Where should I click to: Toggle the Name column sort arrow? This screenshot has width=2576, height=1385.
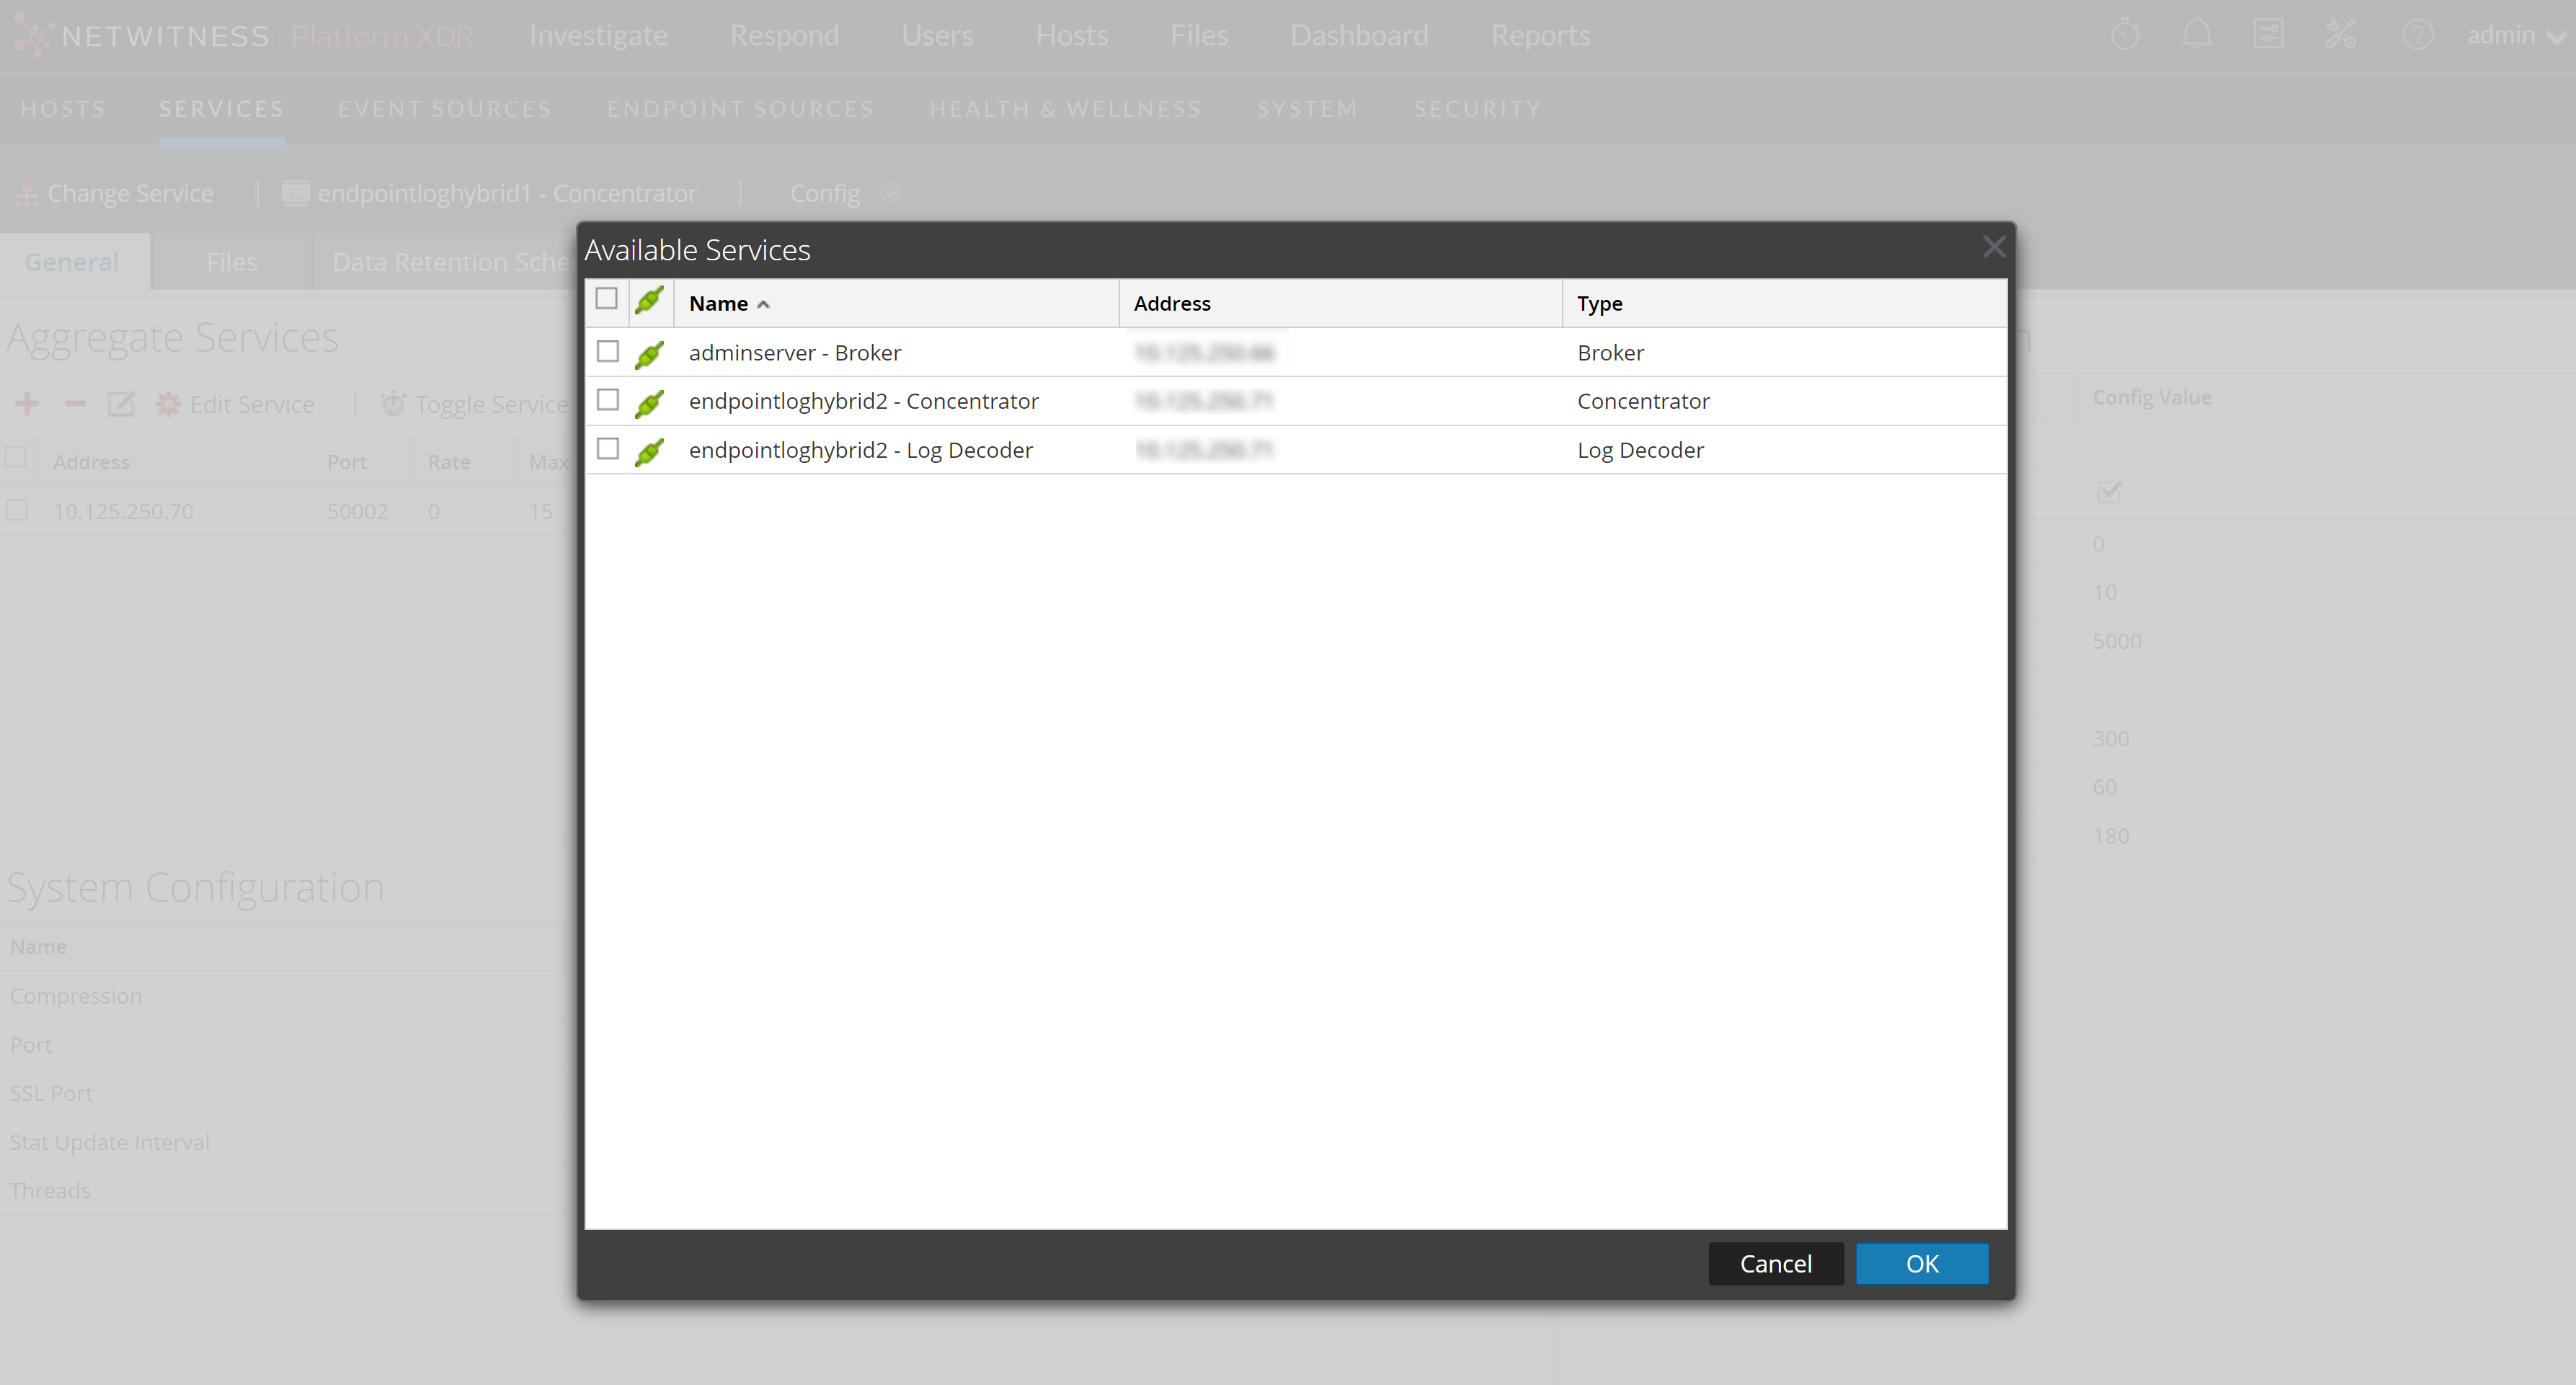(765, 303)
